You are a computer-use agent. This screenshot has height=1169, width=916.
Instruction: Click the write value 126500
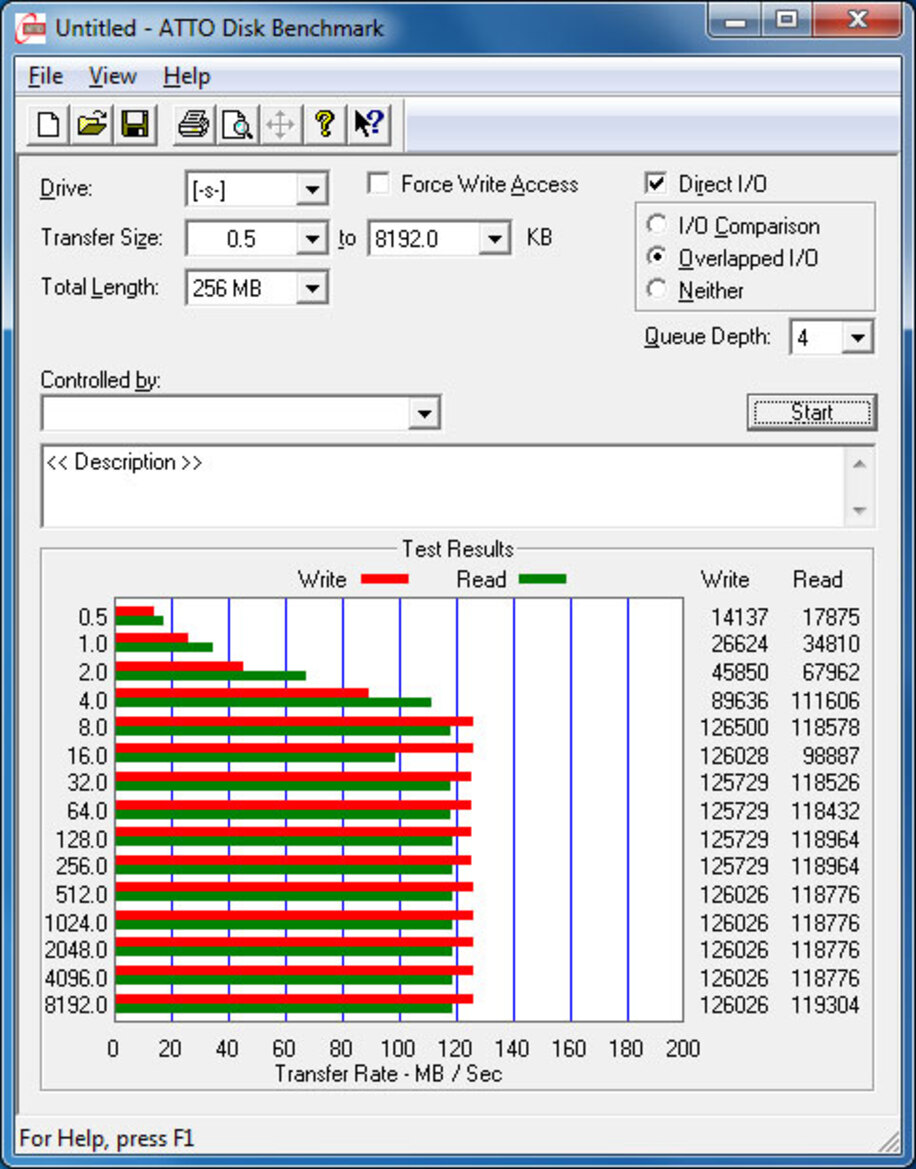point(733,728)
